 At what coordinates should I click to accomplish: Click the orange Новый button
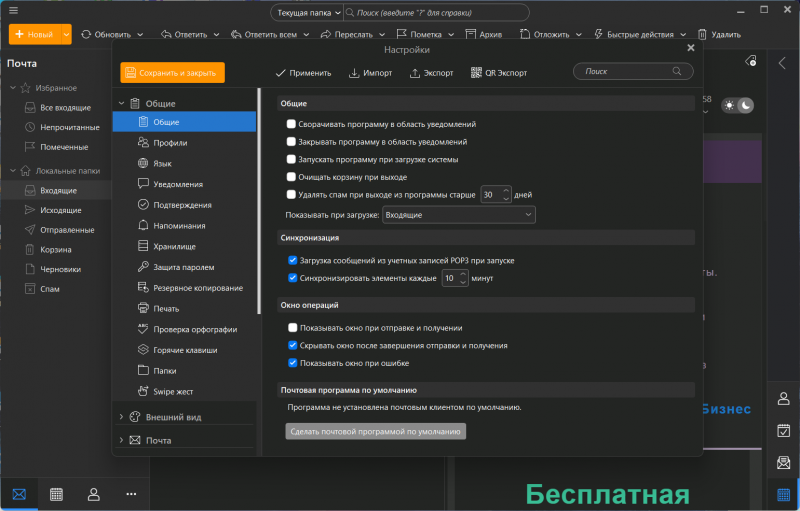coord(35,34)
